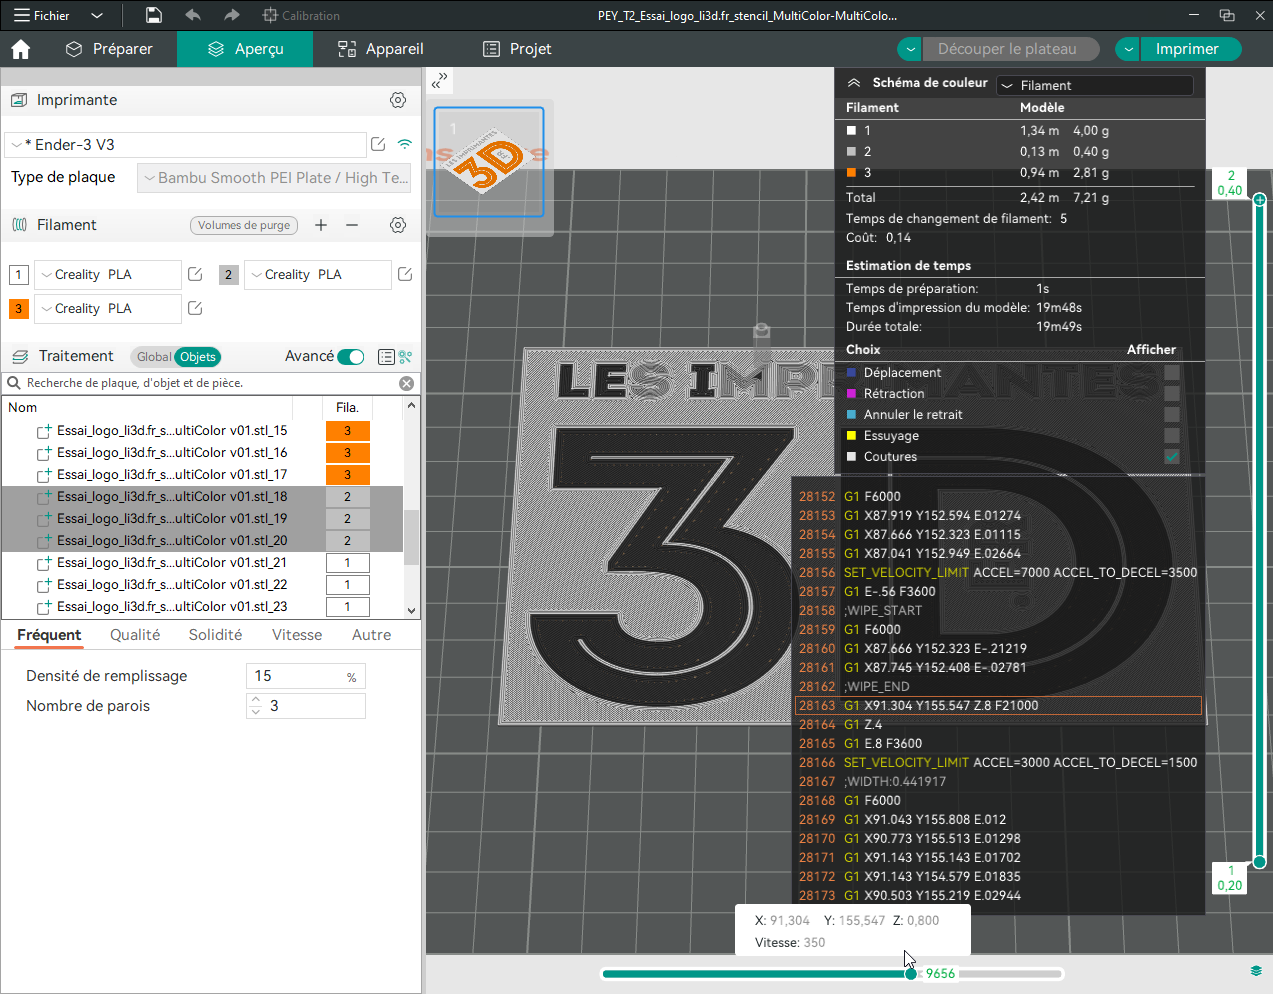Remove a filament with minus icon
Screen dimensions: 1273x994
(x=352, y=225)
